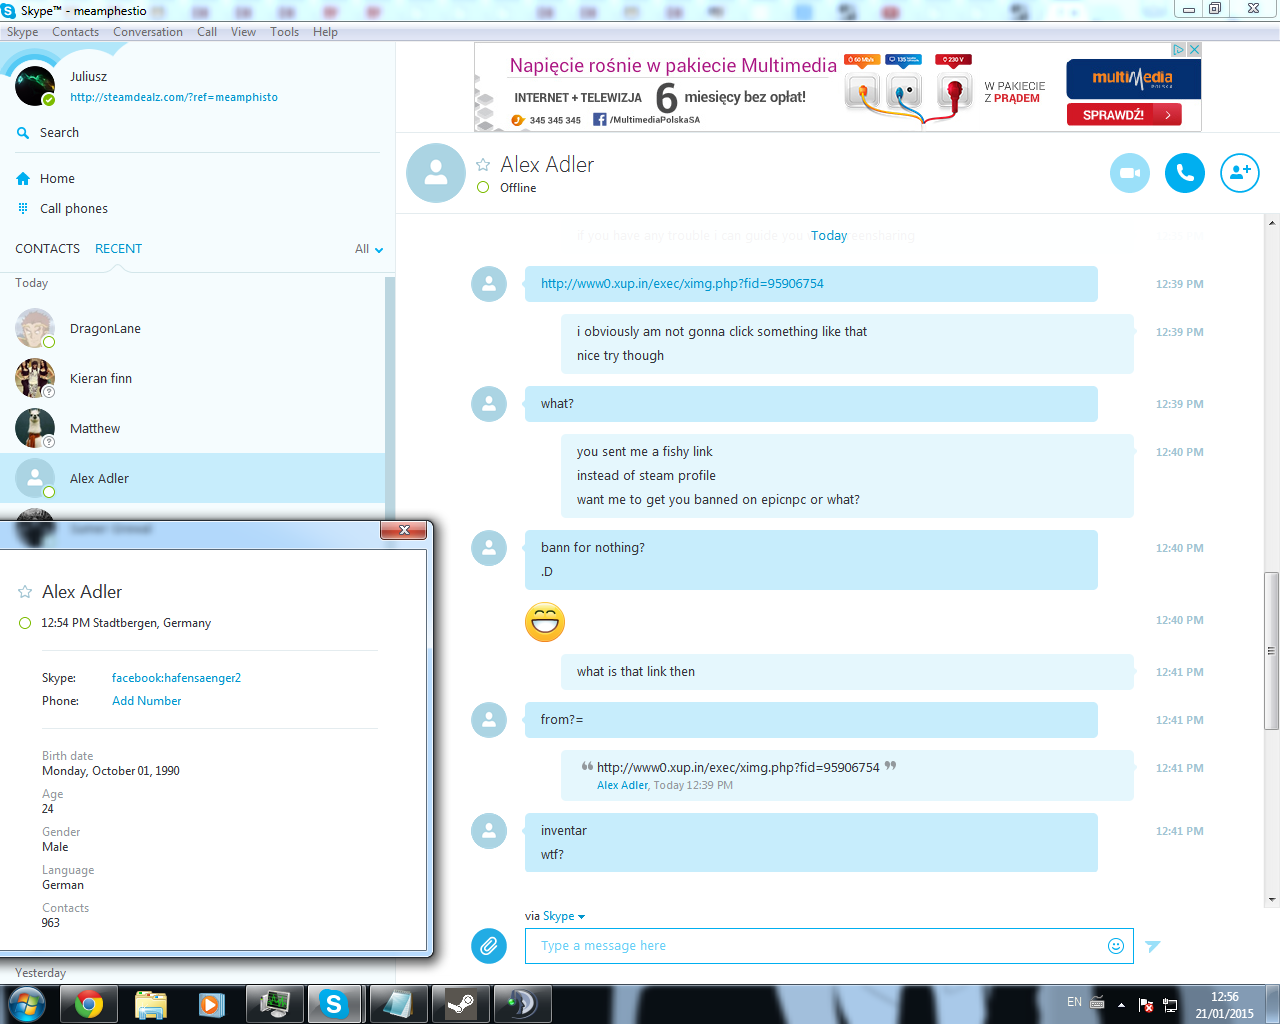The height and width of the screenshot is (1024, 1280).
Task: Click the message input field
Action: [829, 946]
